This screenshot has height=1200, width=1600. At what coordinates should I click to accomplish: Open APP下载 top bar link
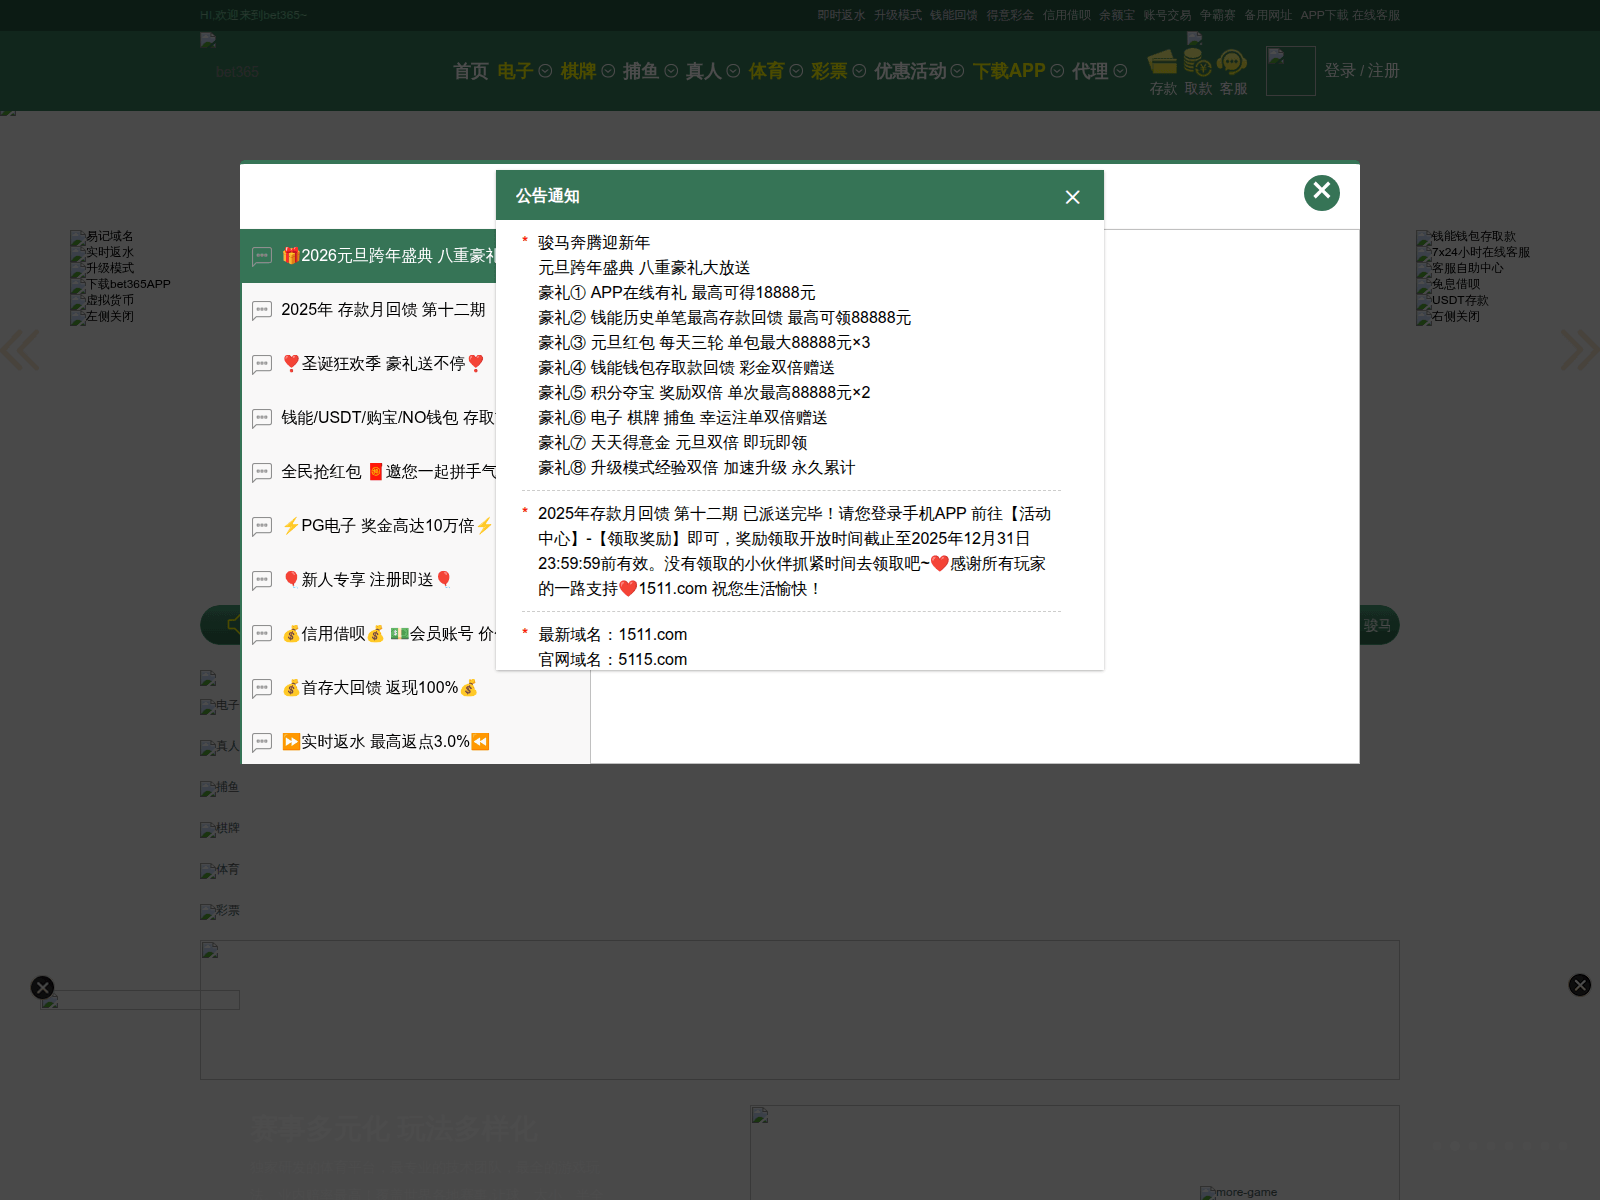[x=1324, y=15]
